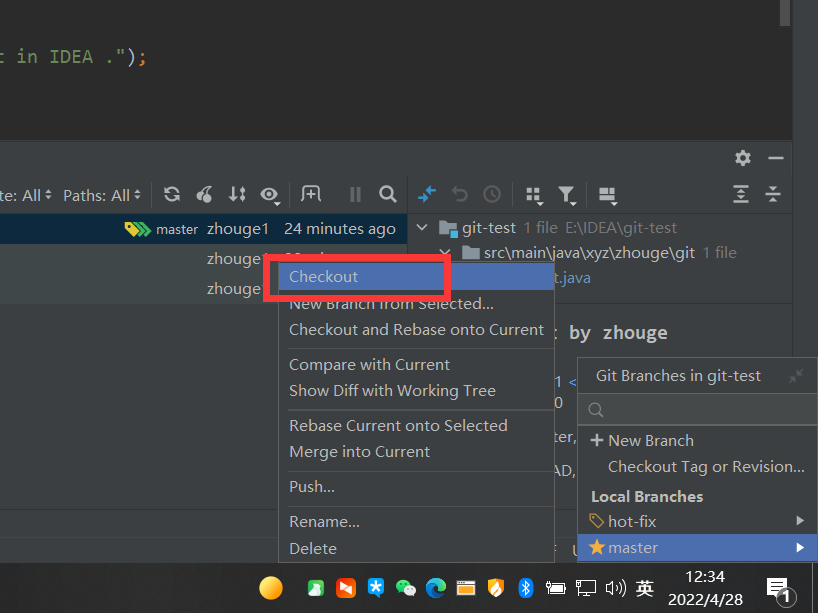Click the network monitor tray icon
Viewport: 818px width, 613px height.
coord(586,588)
